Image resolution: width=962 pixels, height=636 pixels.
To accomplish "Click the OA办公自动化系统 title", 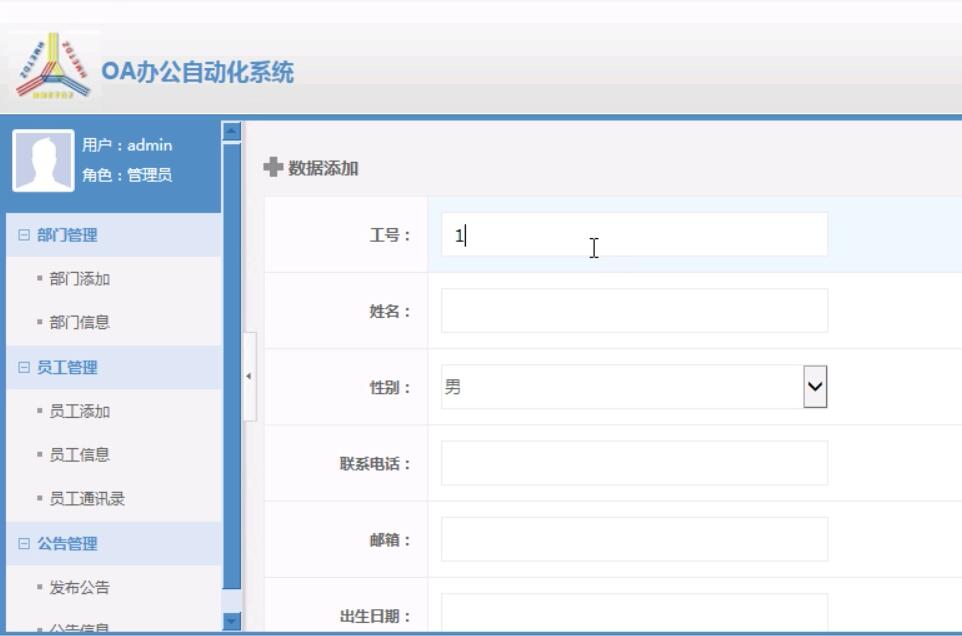I will [x=198, y=72].
